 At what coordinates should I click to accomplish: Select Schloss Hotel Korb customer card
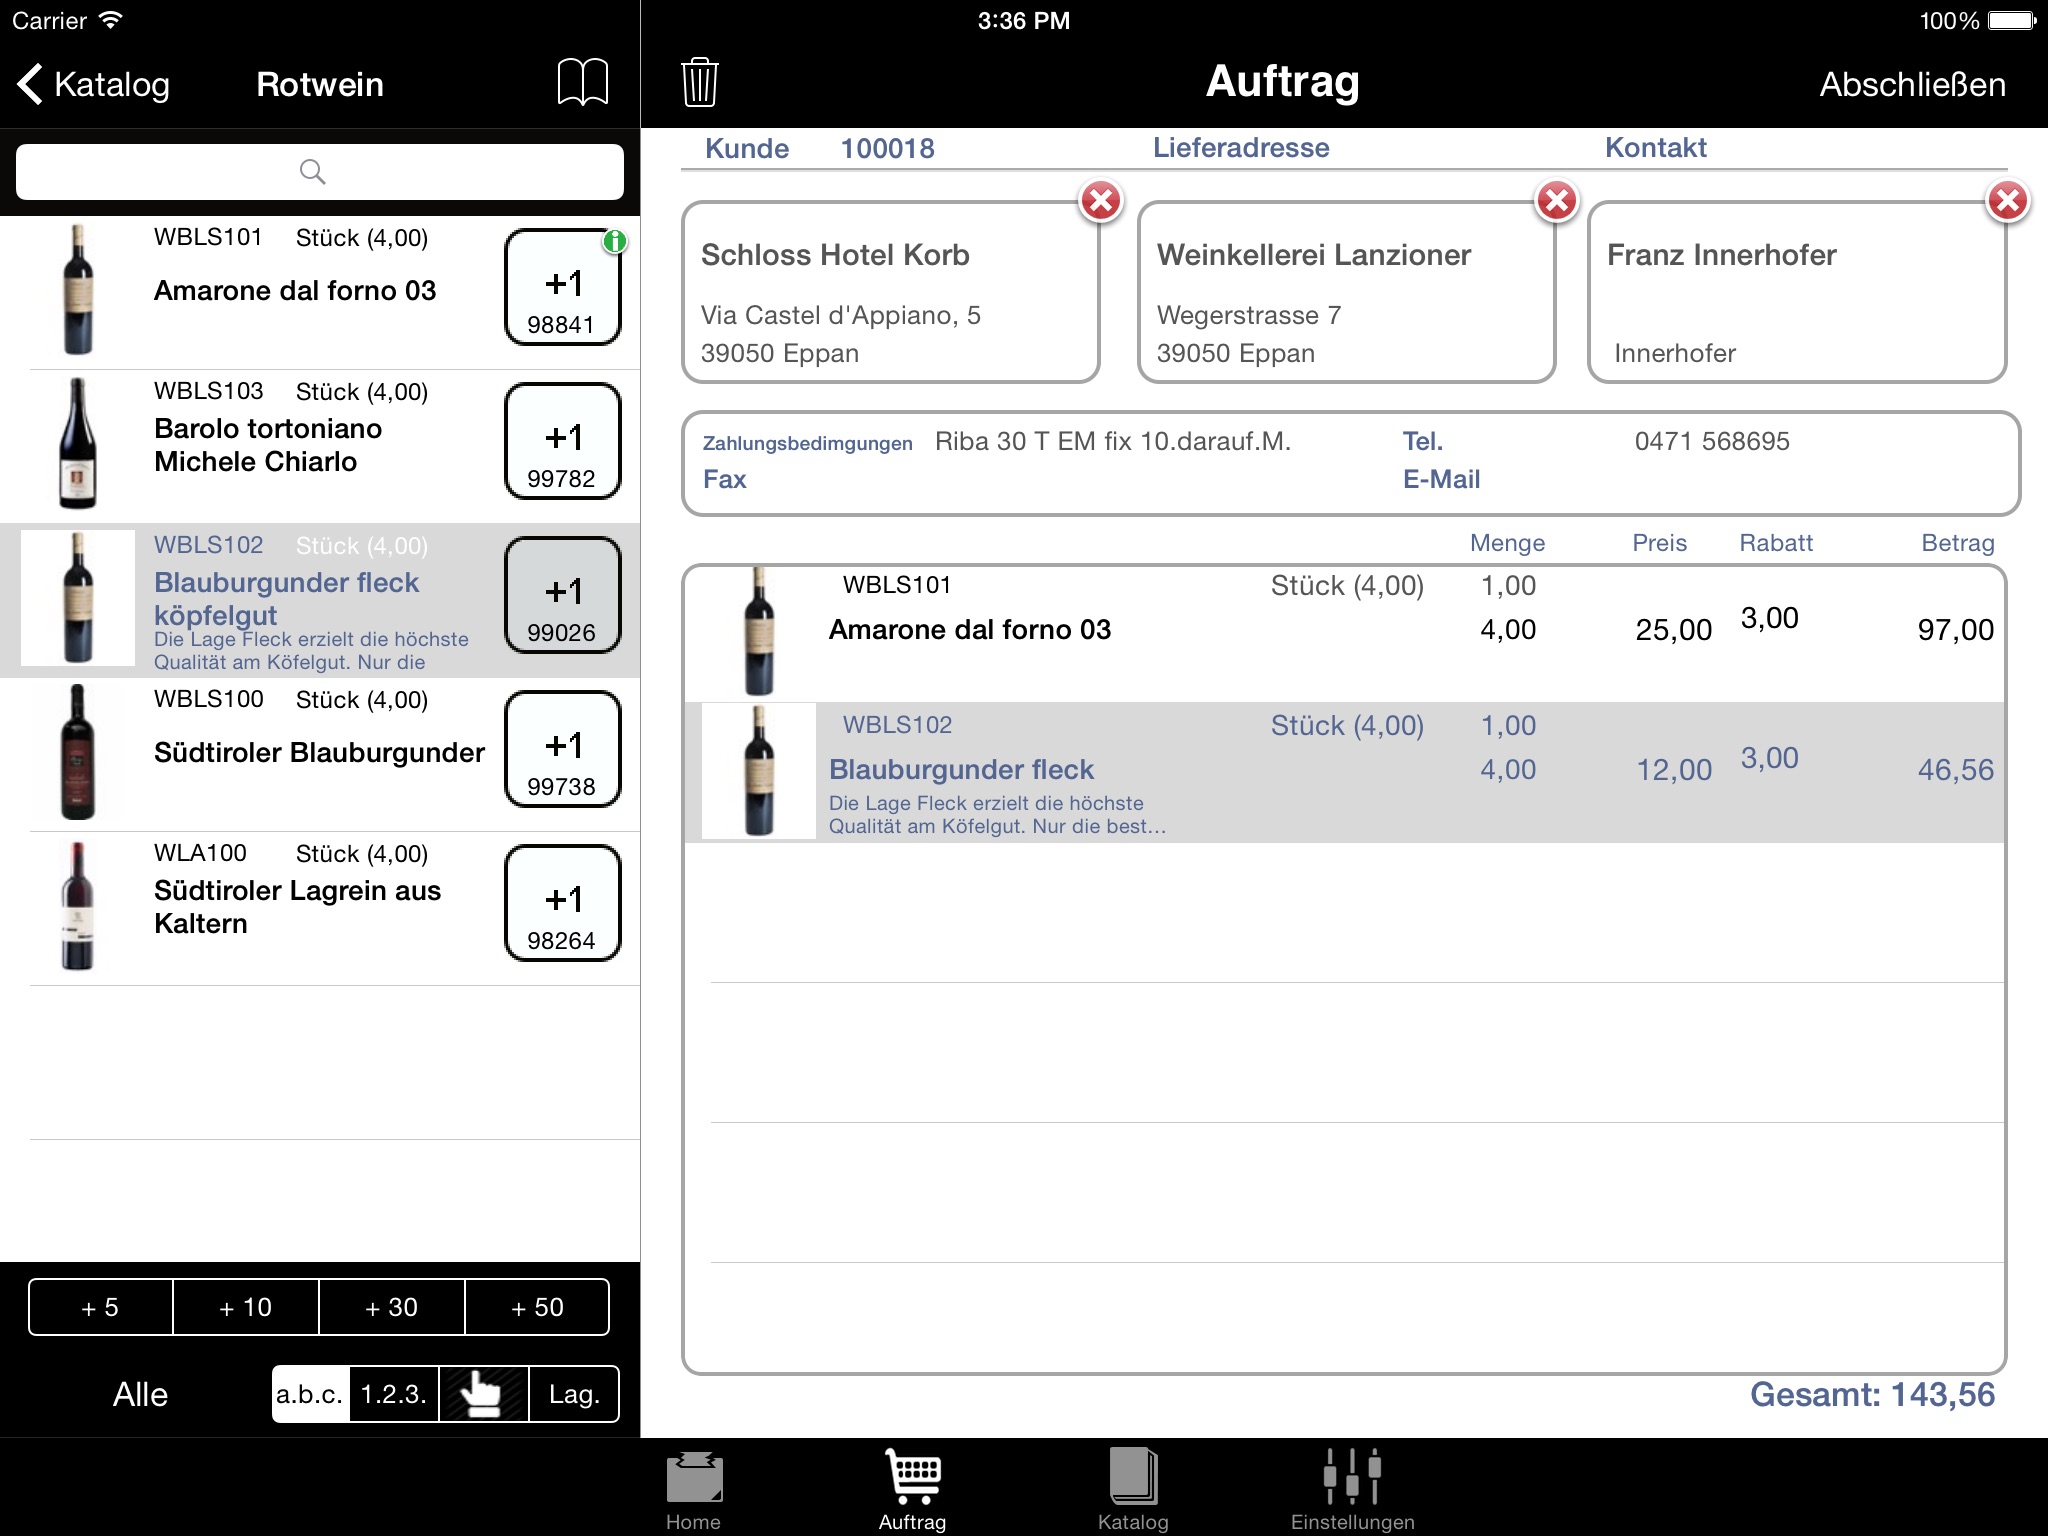coord(890,292)
